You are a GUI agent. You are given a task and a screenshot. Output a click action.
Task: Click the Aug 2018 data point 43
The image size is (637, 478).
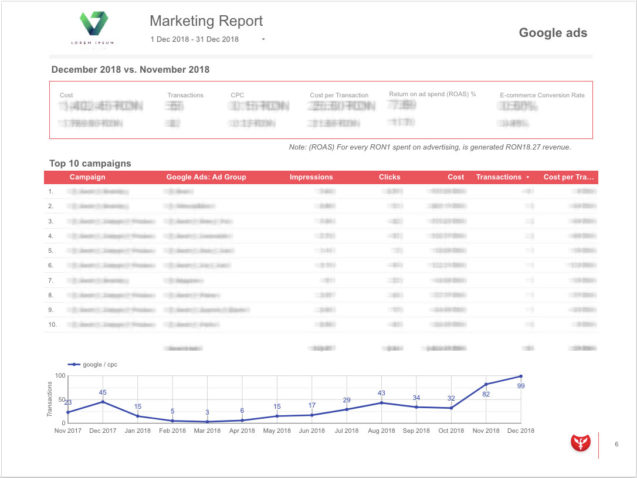pos(381,403)
